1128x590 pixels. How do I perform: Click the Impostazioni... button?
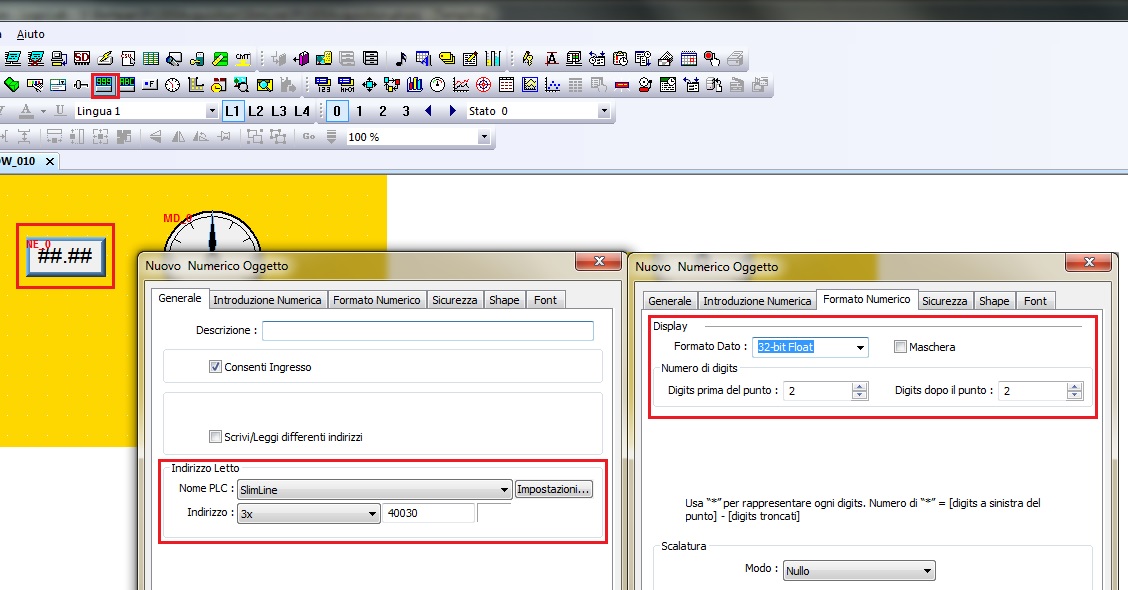pos(554,489)
